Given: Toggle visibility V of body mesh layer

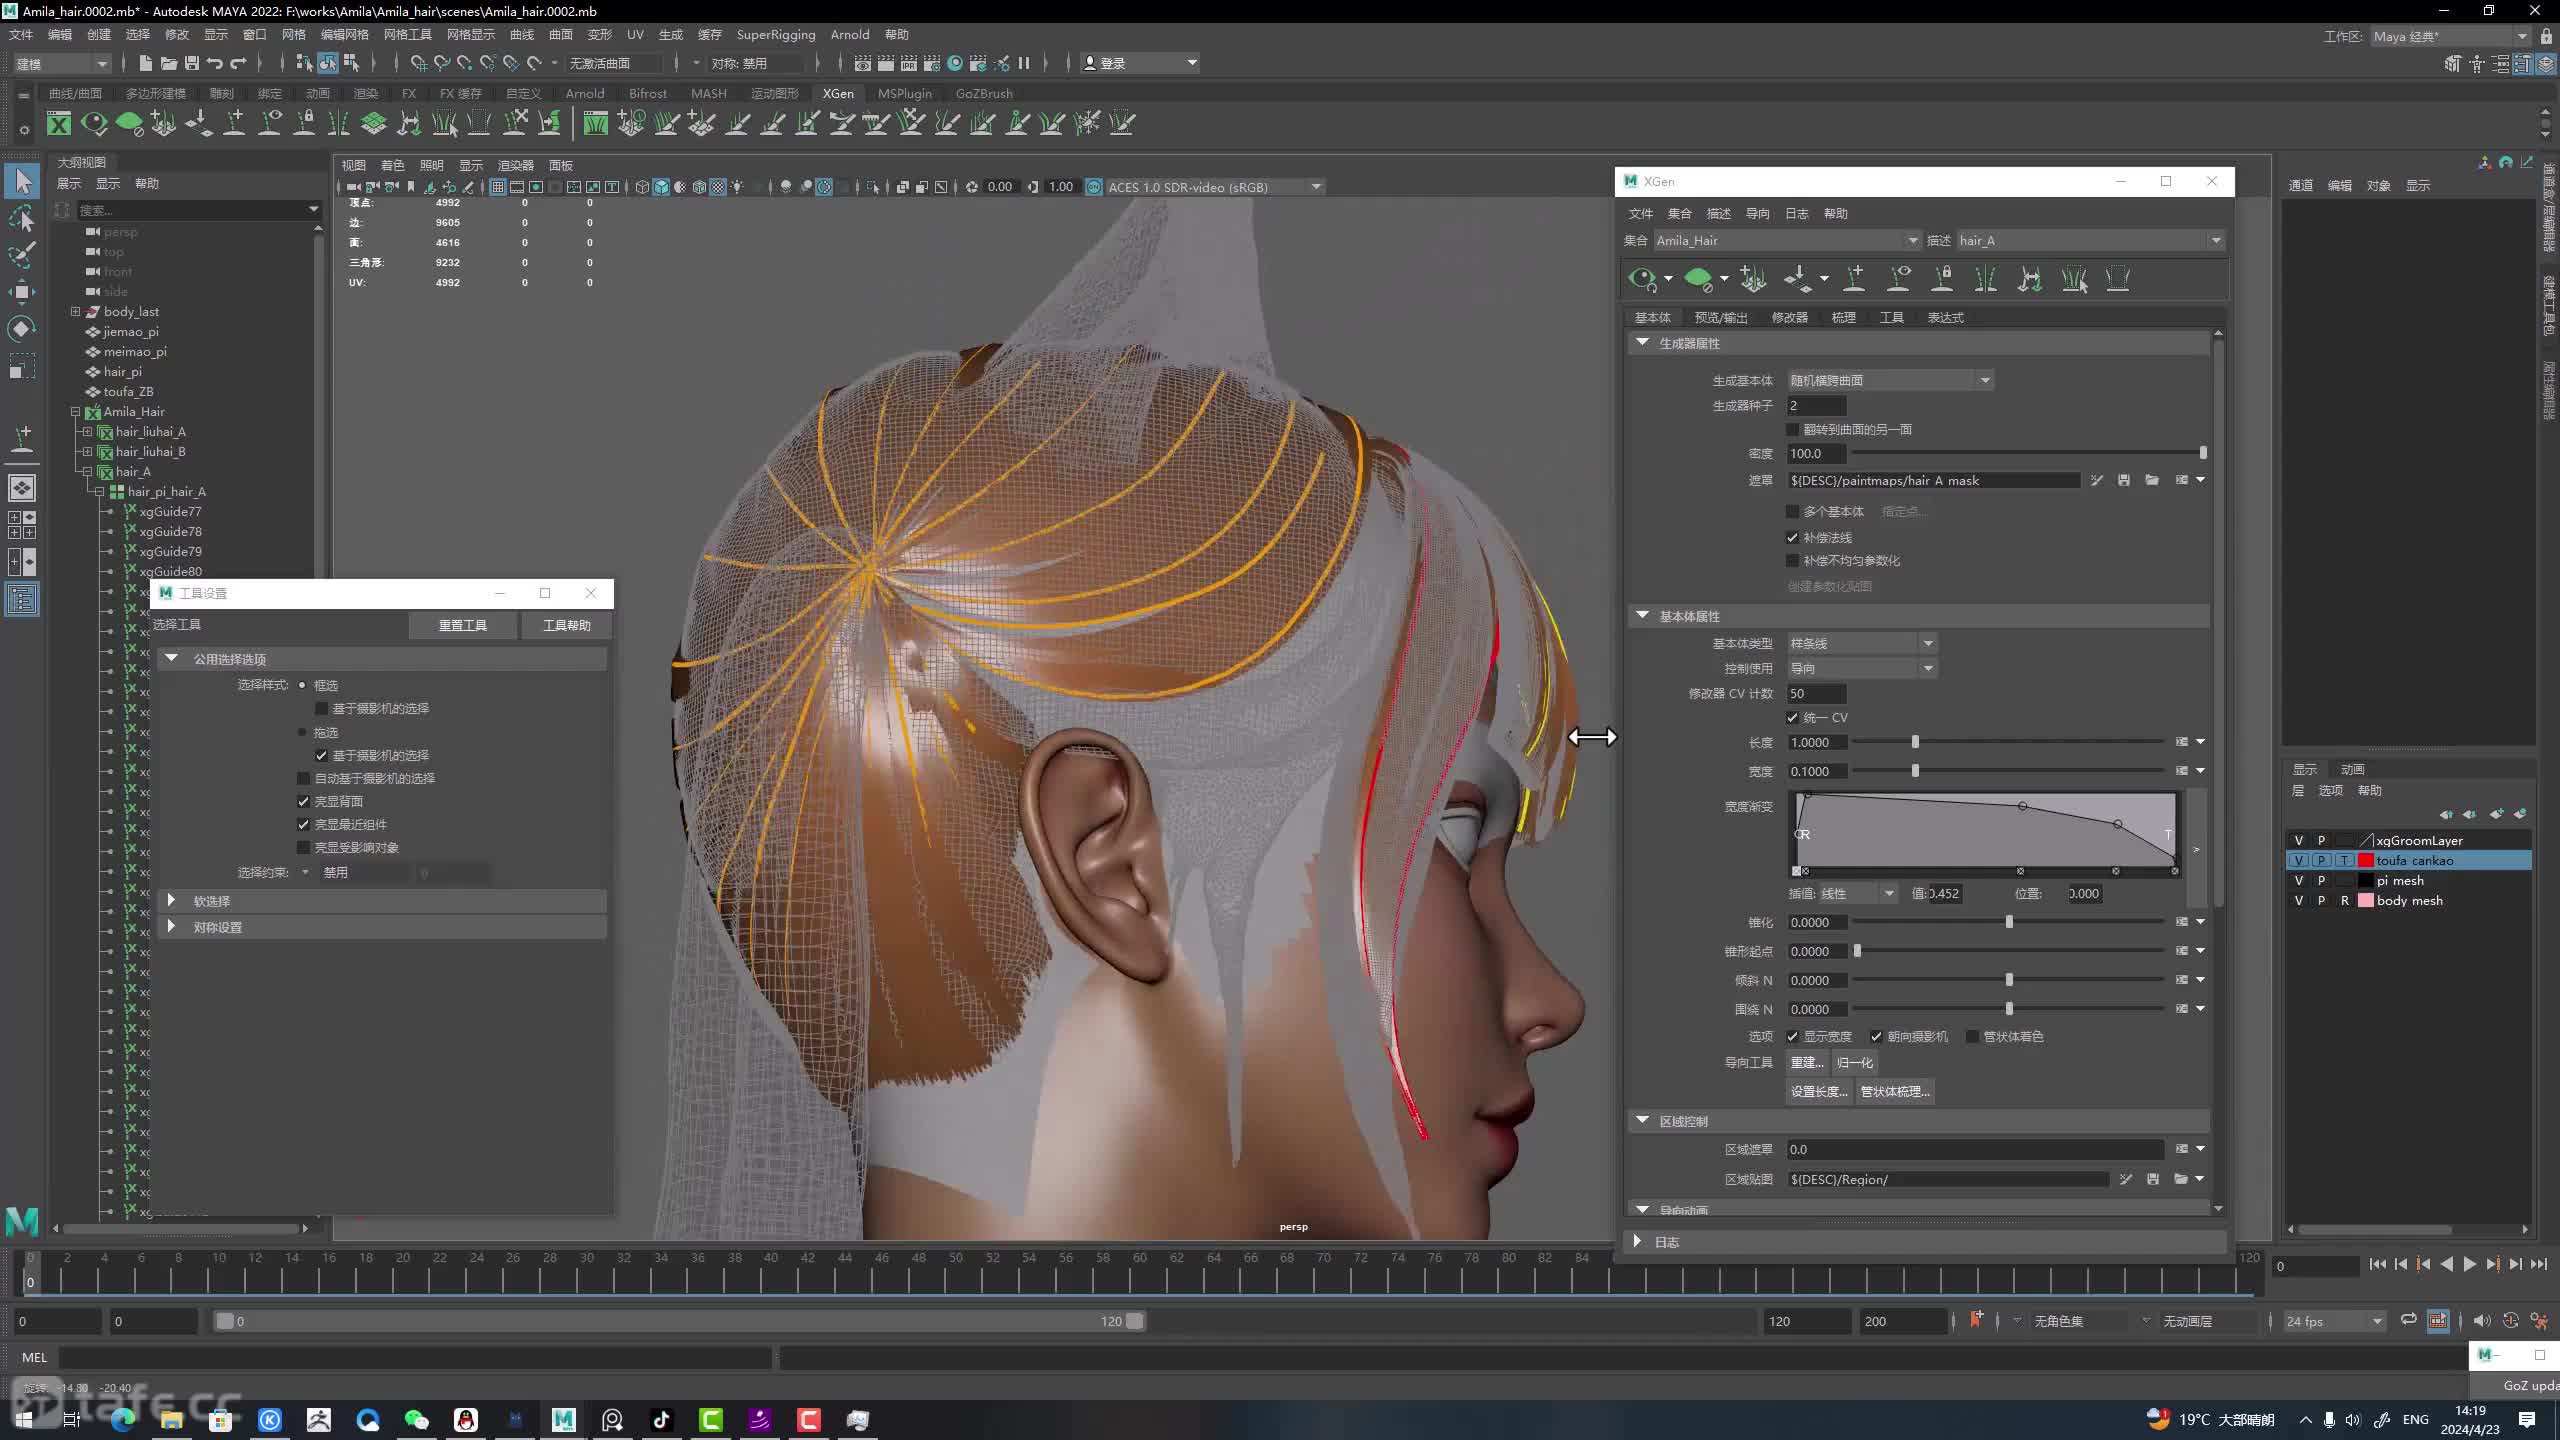Looking at the screenshot, I should tap(2298, 900).
